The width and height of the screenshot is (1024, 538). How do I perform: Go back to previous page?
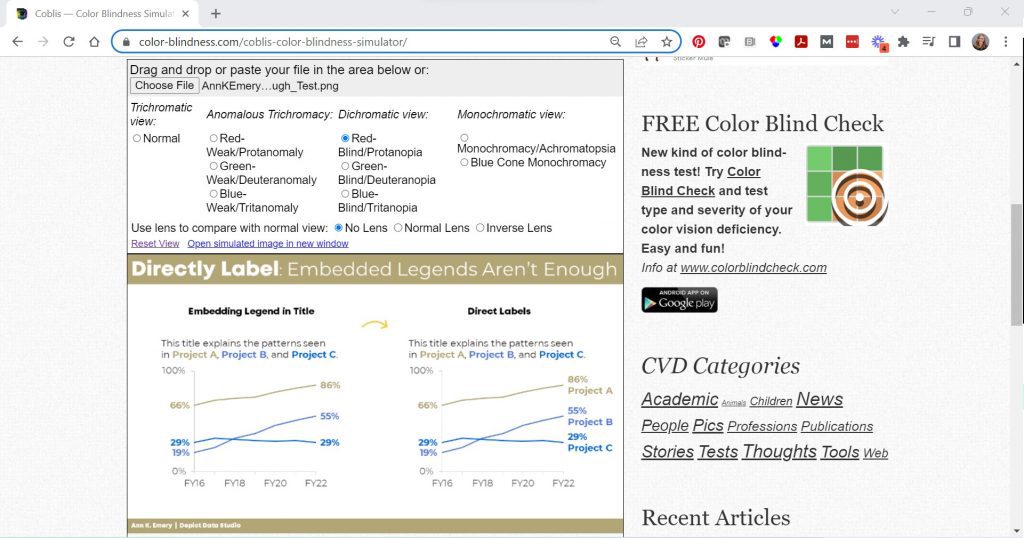point(18,42)
